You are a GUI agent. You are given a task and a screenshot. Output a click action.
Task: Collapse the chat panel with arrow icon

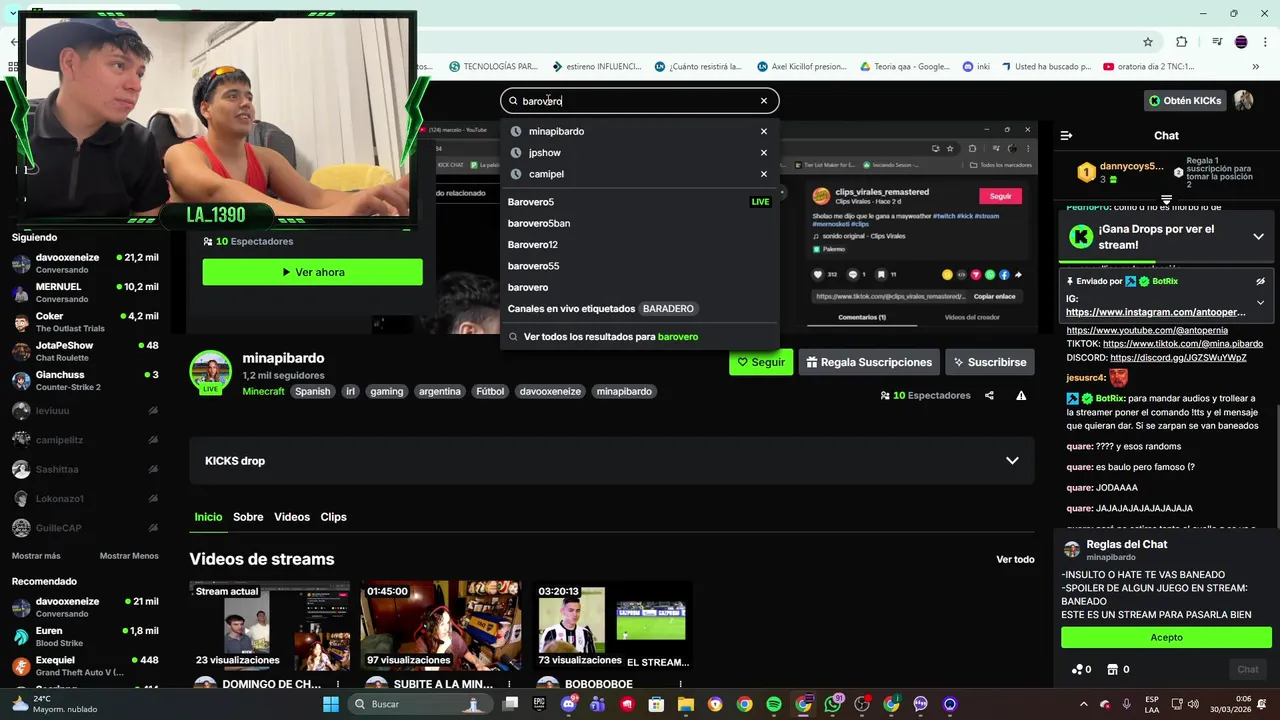1066,136
